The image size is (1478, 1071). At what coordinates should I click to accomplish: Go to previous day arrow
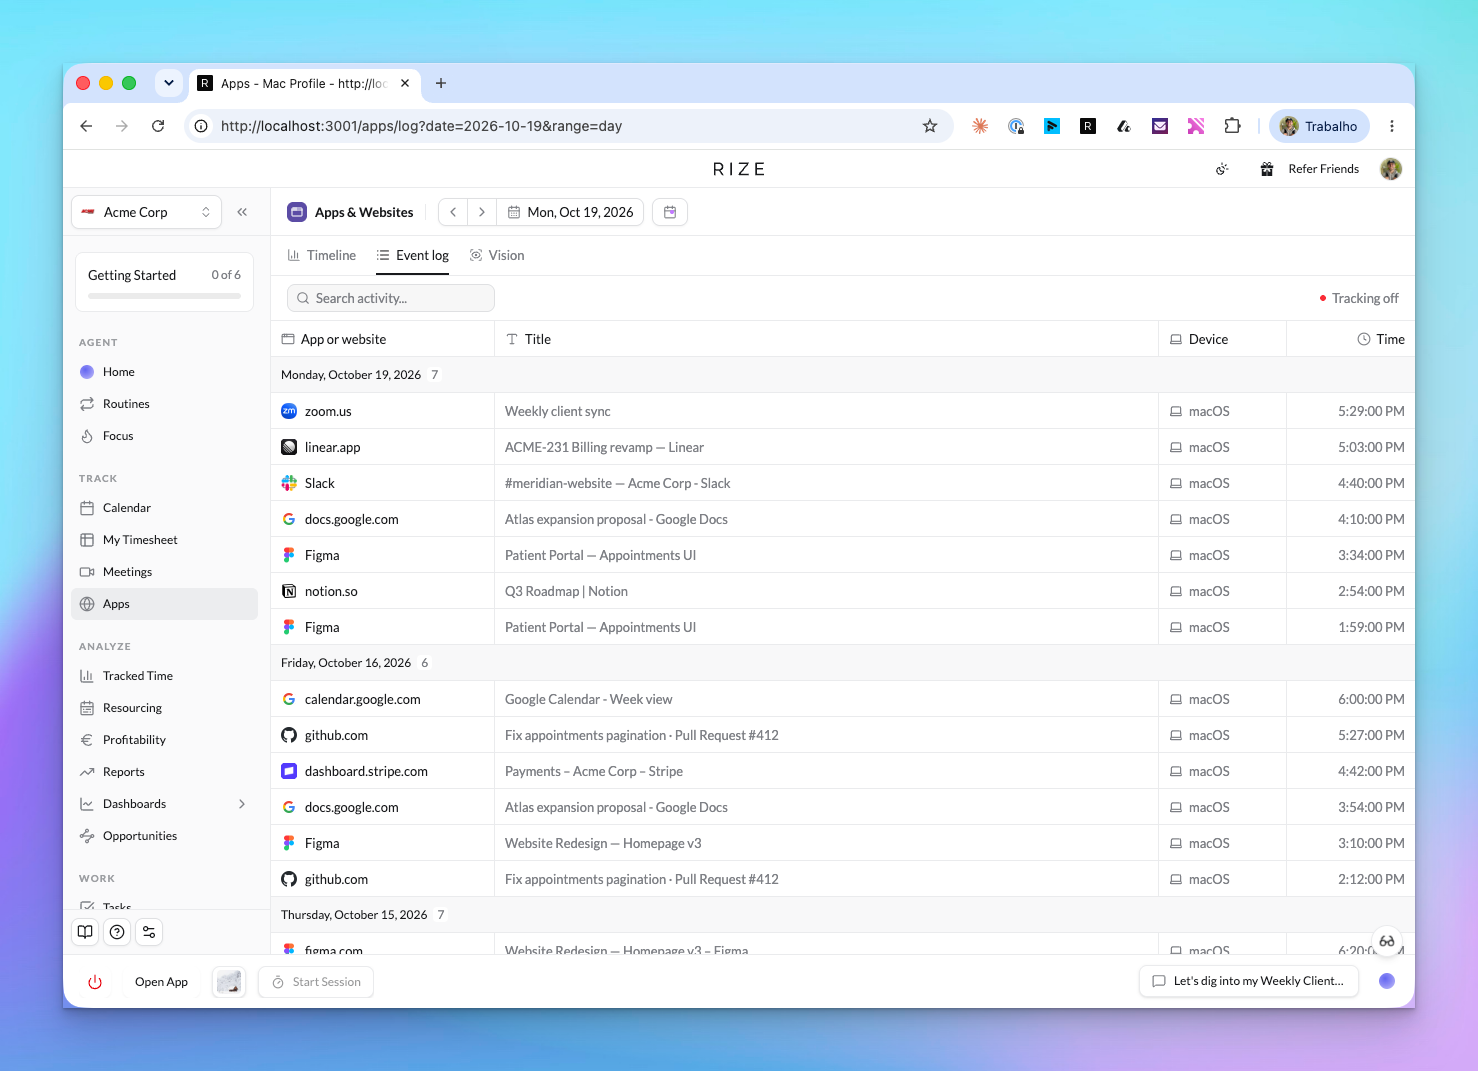point(453,212)
